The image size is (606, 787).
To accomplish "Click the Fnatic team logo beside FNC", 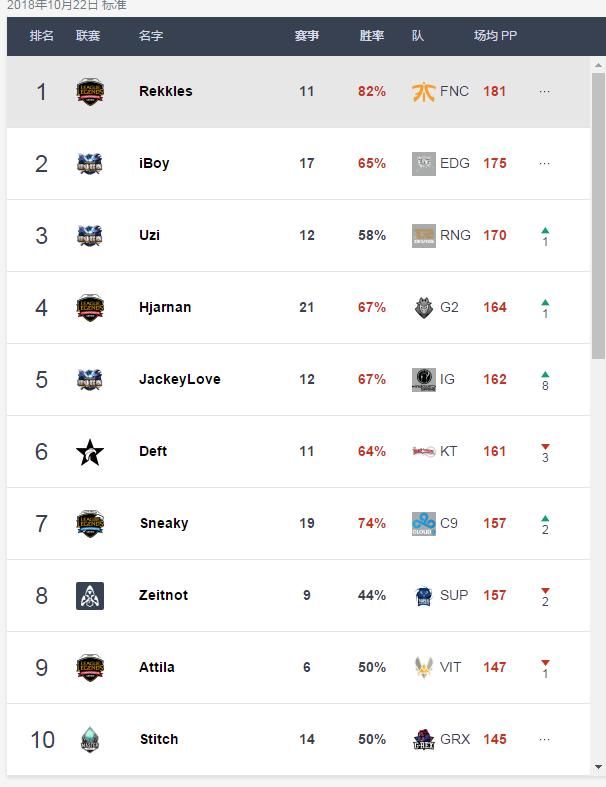I will pos(423,92).
